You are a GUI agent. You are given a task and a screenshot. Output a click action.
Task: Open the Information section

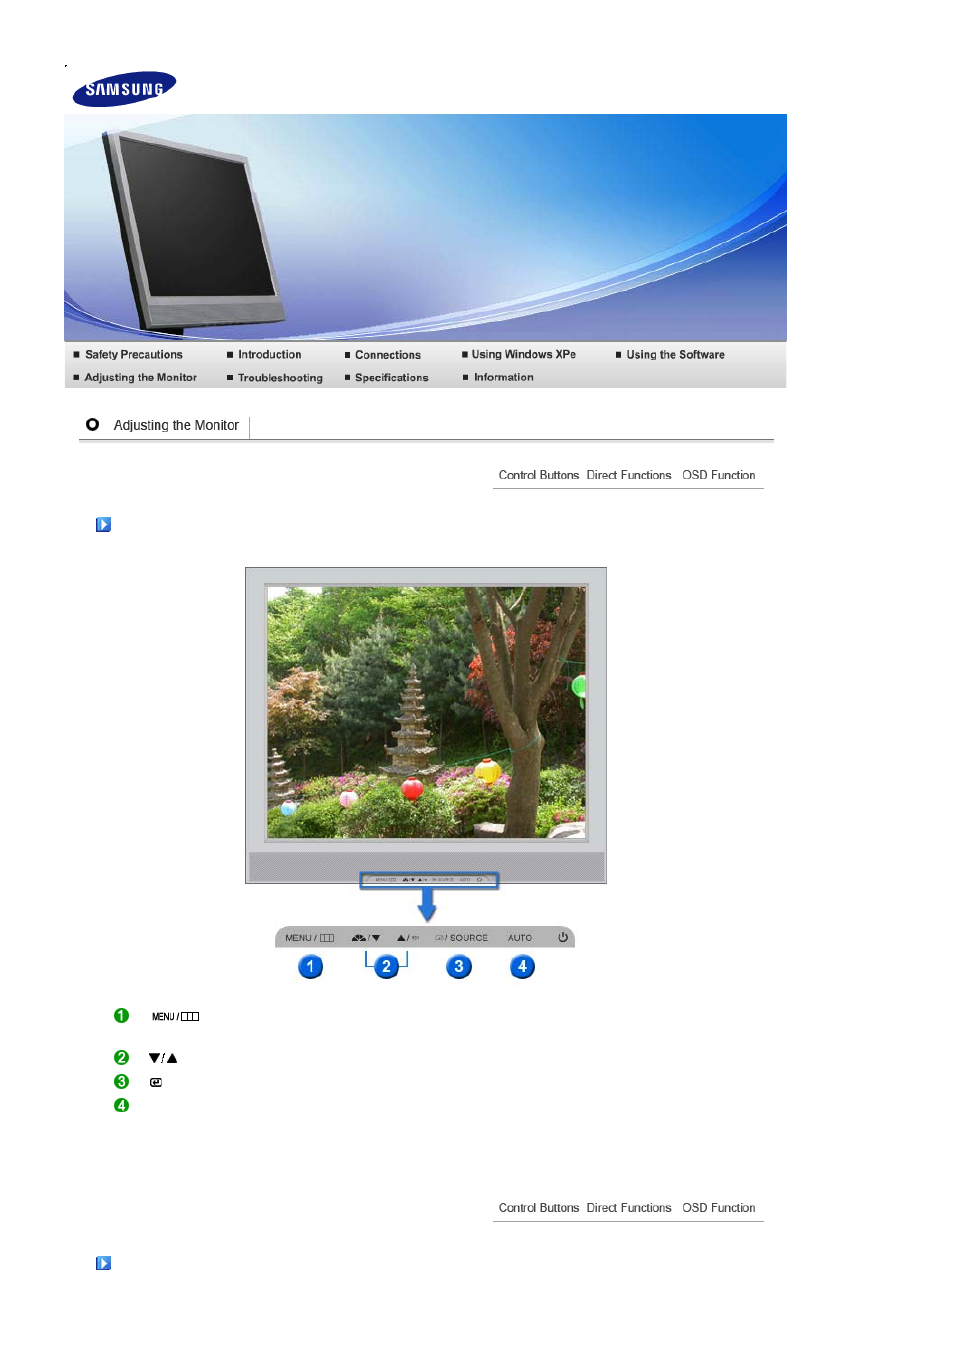504,378
